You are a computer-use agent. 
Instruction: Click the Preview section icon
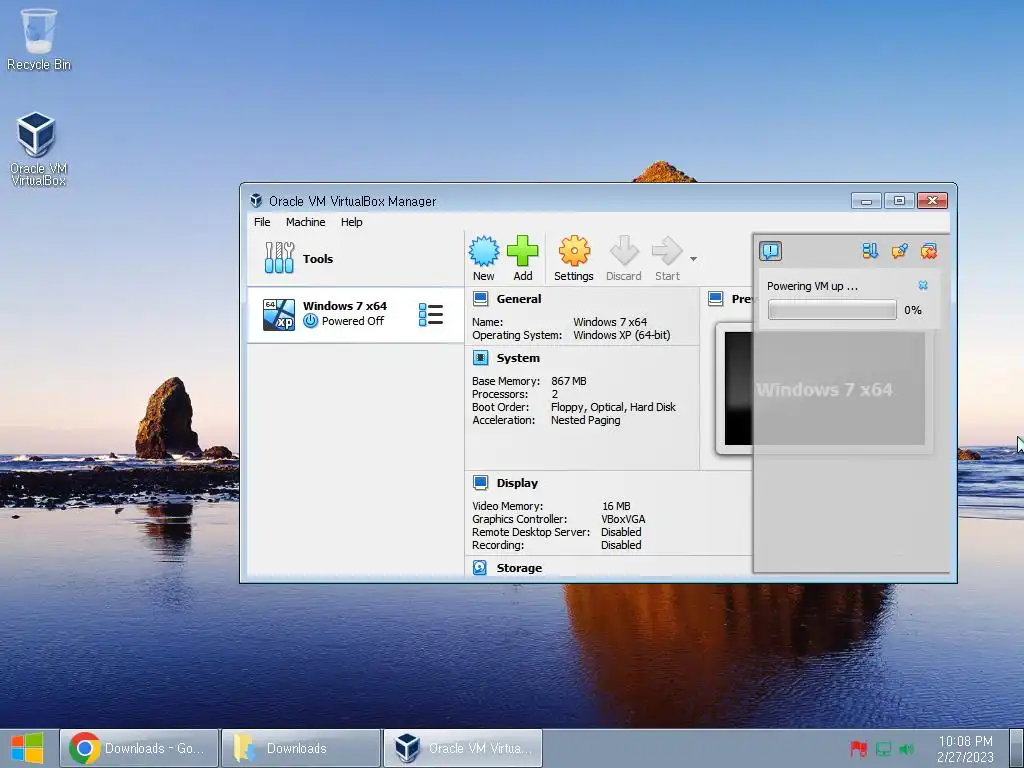click(716, 299)
